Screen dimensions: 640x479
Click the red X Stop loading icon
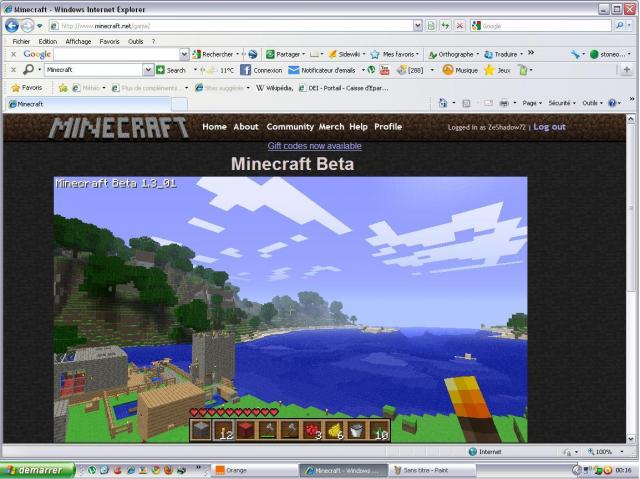(x=460, y=26)
